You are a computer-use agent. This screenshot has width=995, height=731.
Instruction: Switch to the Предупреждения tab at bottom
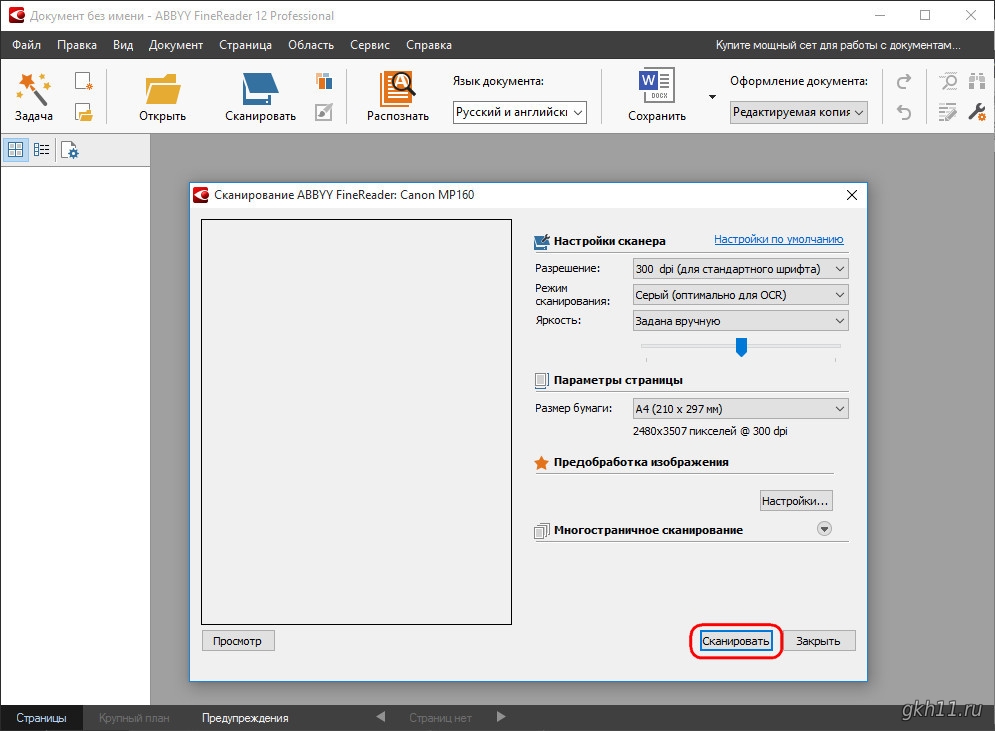click(245, 718)
